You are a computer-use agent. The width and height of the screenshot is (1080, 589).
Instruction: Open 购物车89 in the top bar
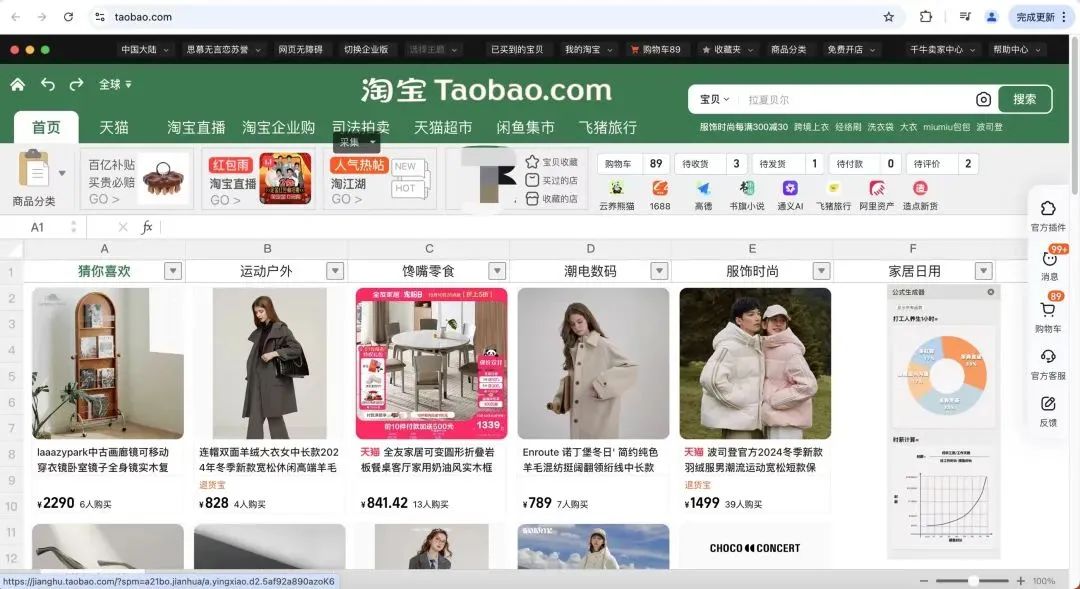(x=655, y=50)
